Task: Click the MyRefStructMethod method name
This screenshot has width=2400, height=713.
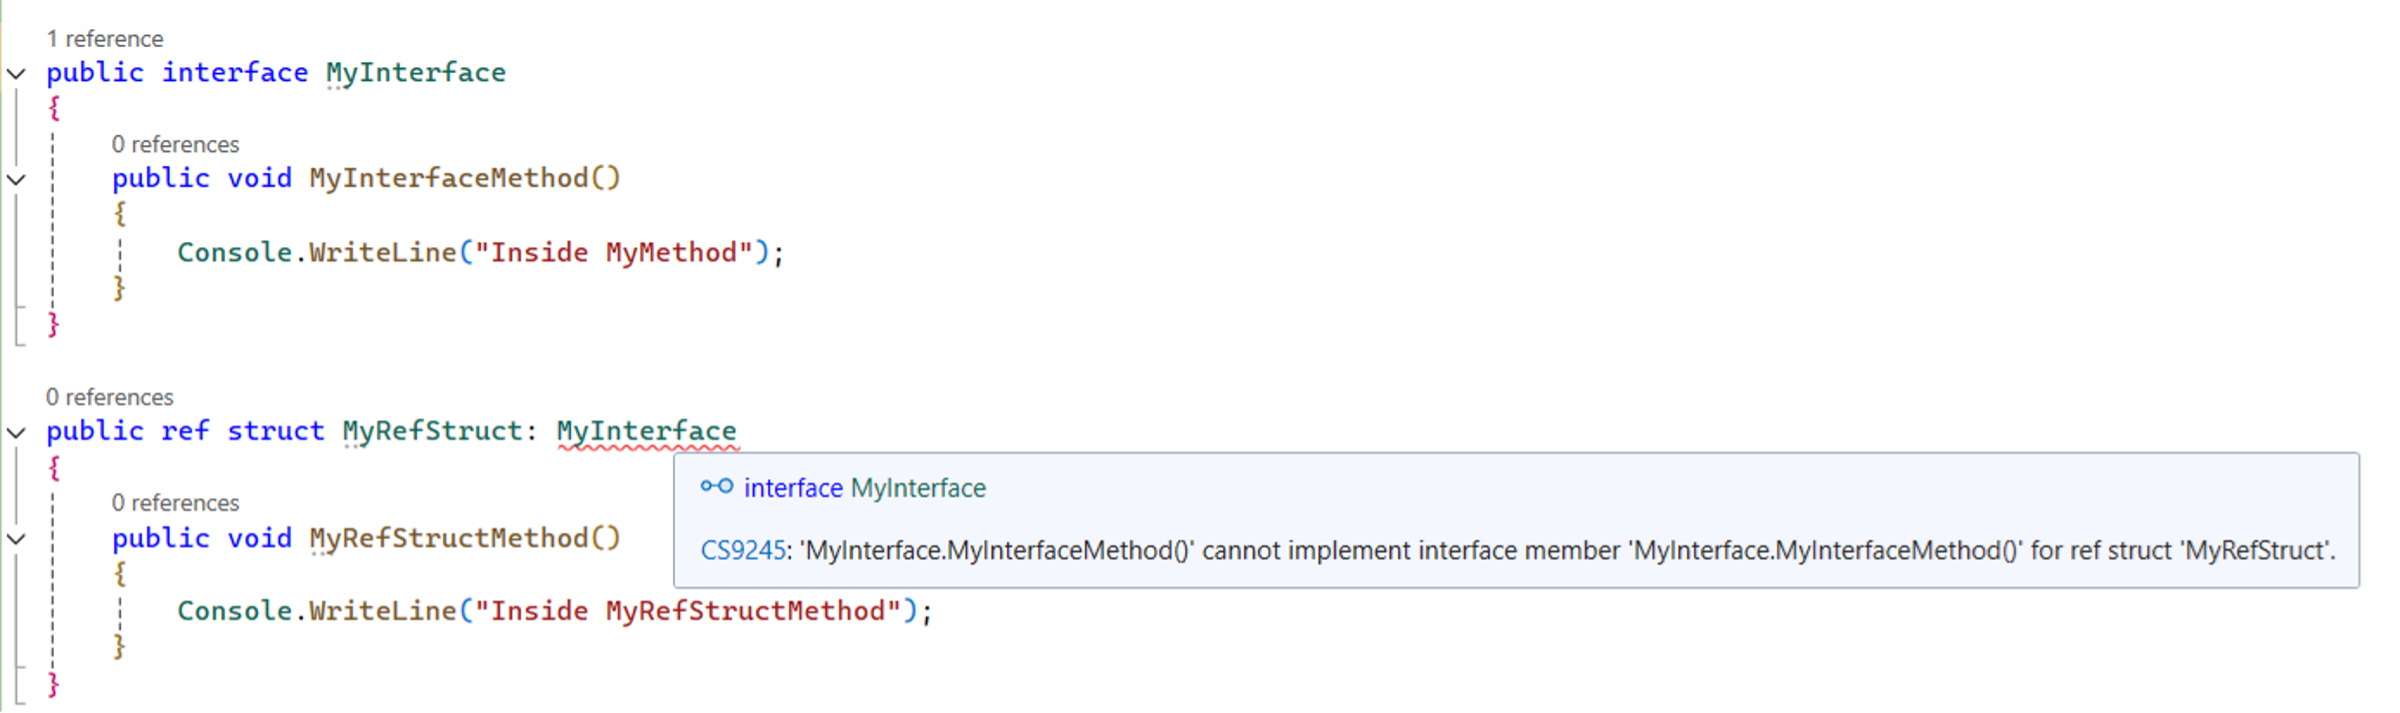Action: point(449,538)
